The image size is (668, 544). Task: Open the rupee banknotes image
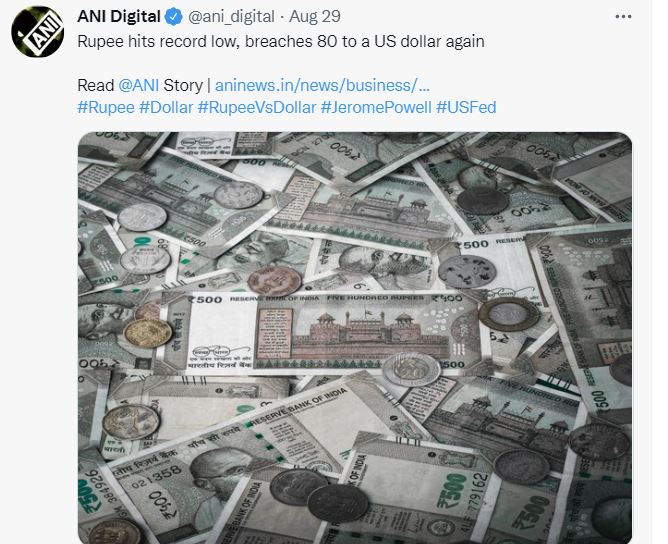click(355, 337)
